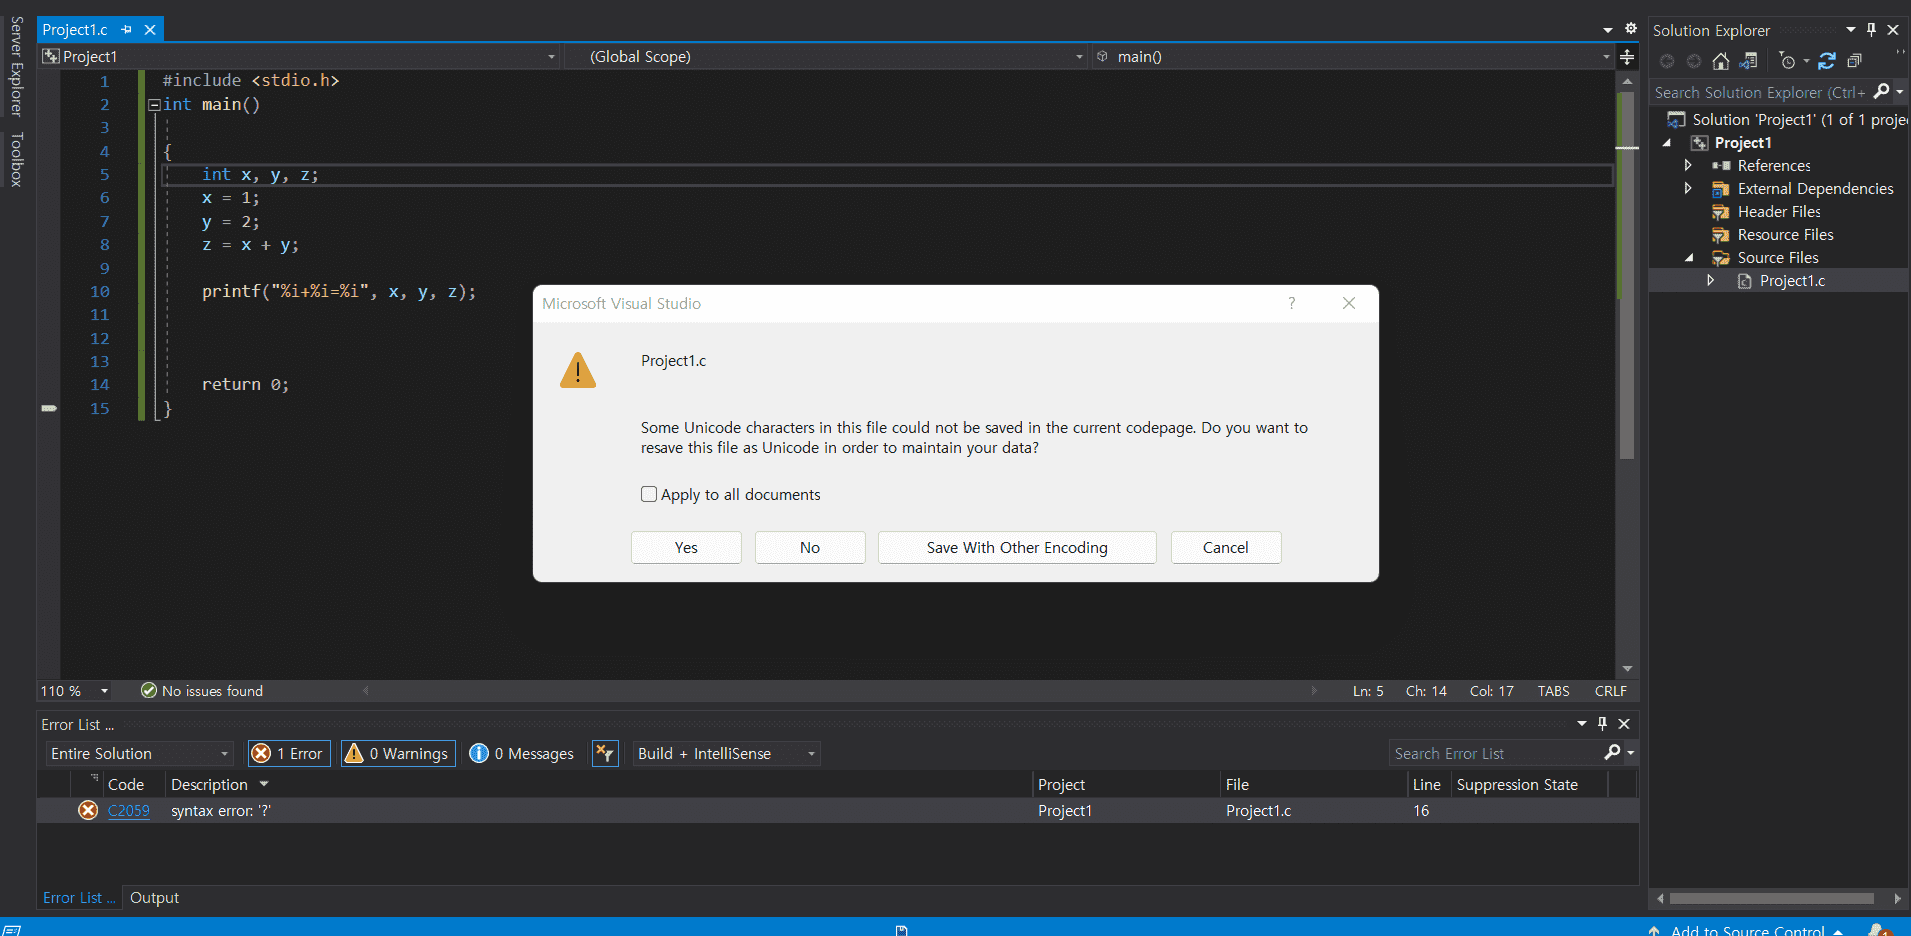
Task: Open the Server Explorer side tab
Action: coord(17,67)
